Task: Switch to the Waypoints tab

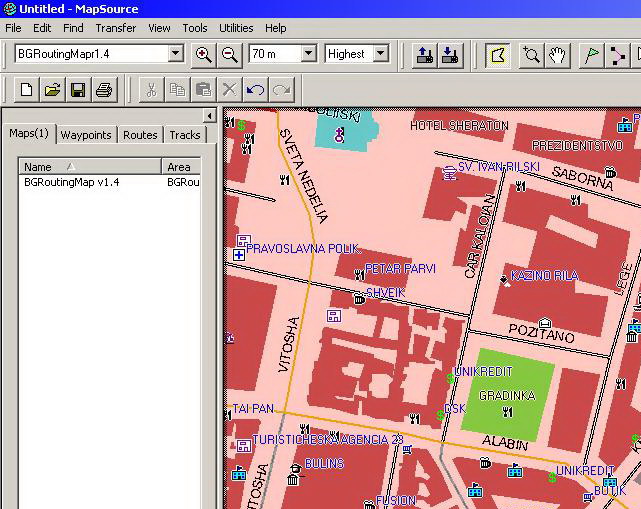Action: click(x=86, y=135)
